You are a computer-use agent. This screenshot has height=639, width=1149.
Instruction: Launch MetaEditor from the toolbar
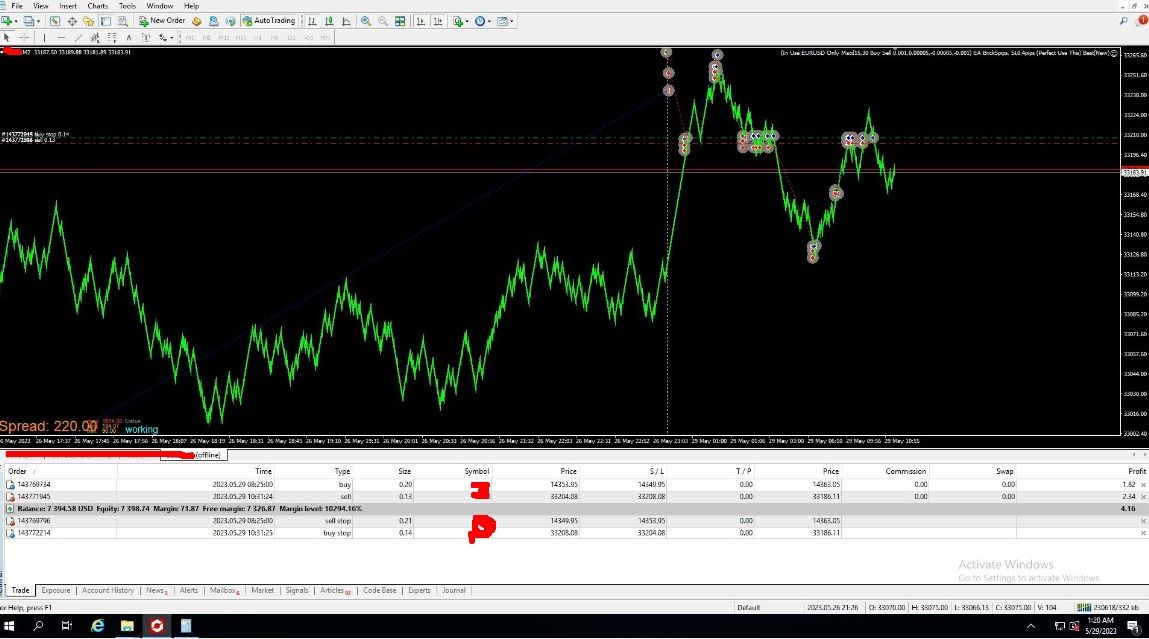pos(196,21)
